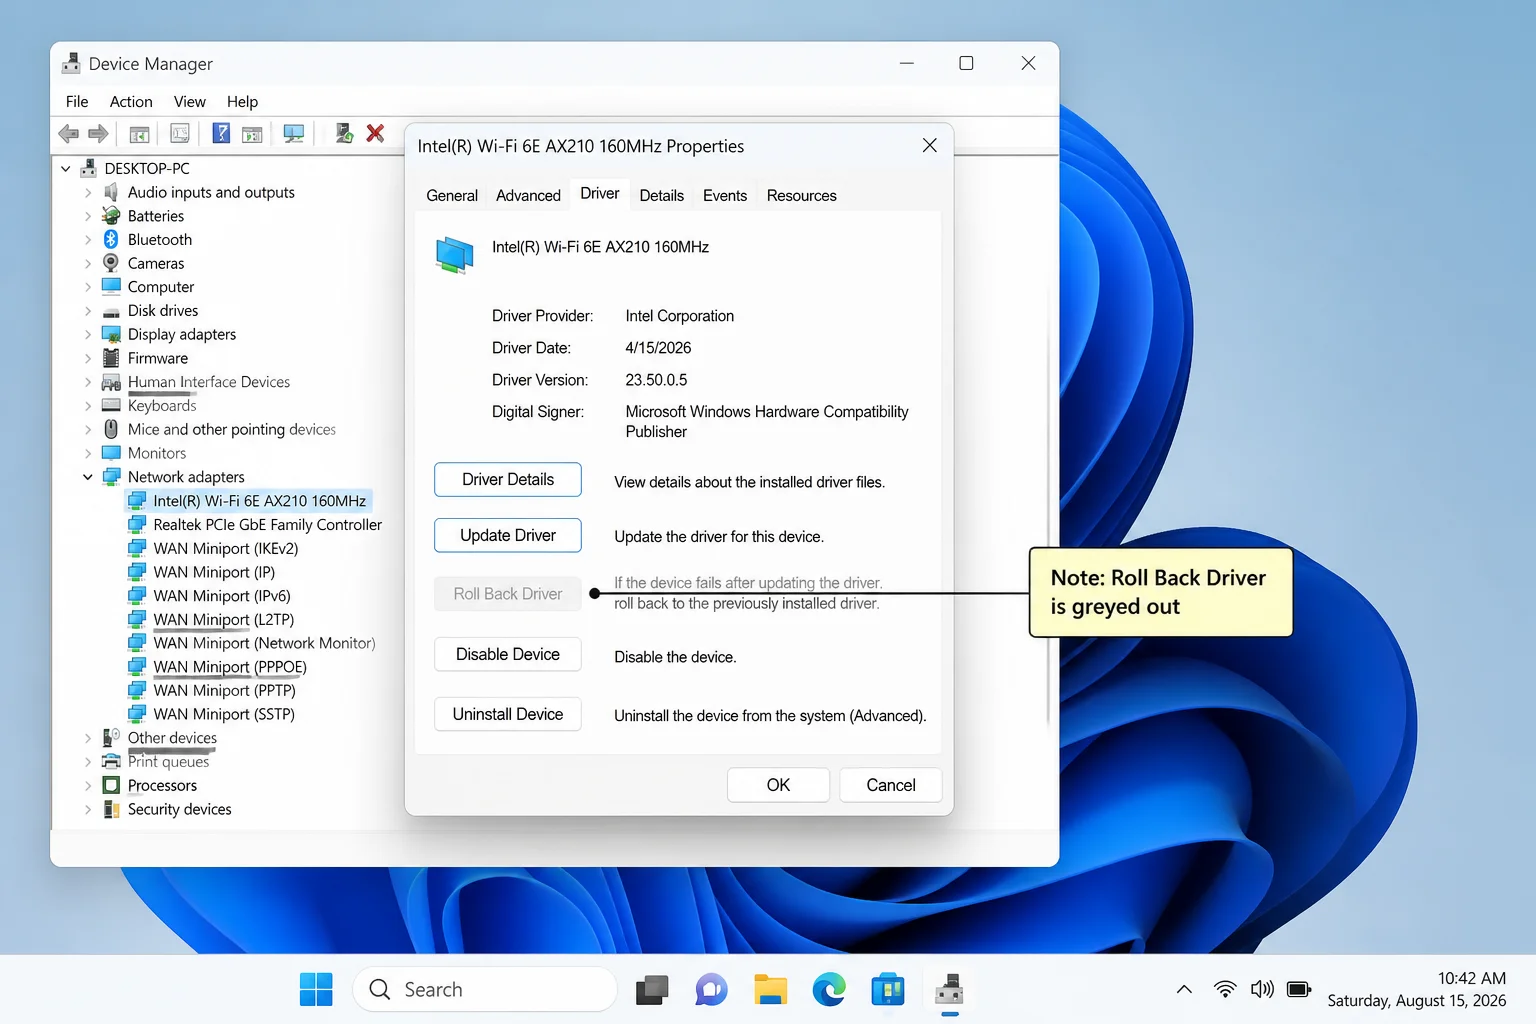
Task: Click the red X Uninstall device toolbar icon
Action: (x=376, y=133)
